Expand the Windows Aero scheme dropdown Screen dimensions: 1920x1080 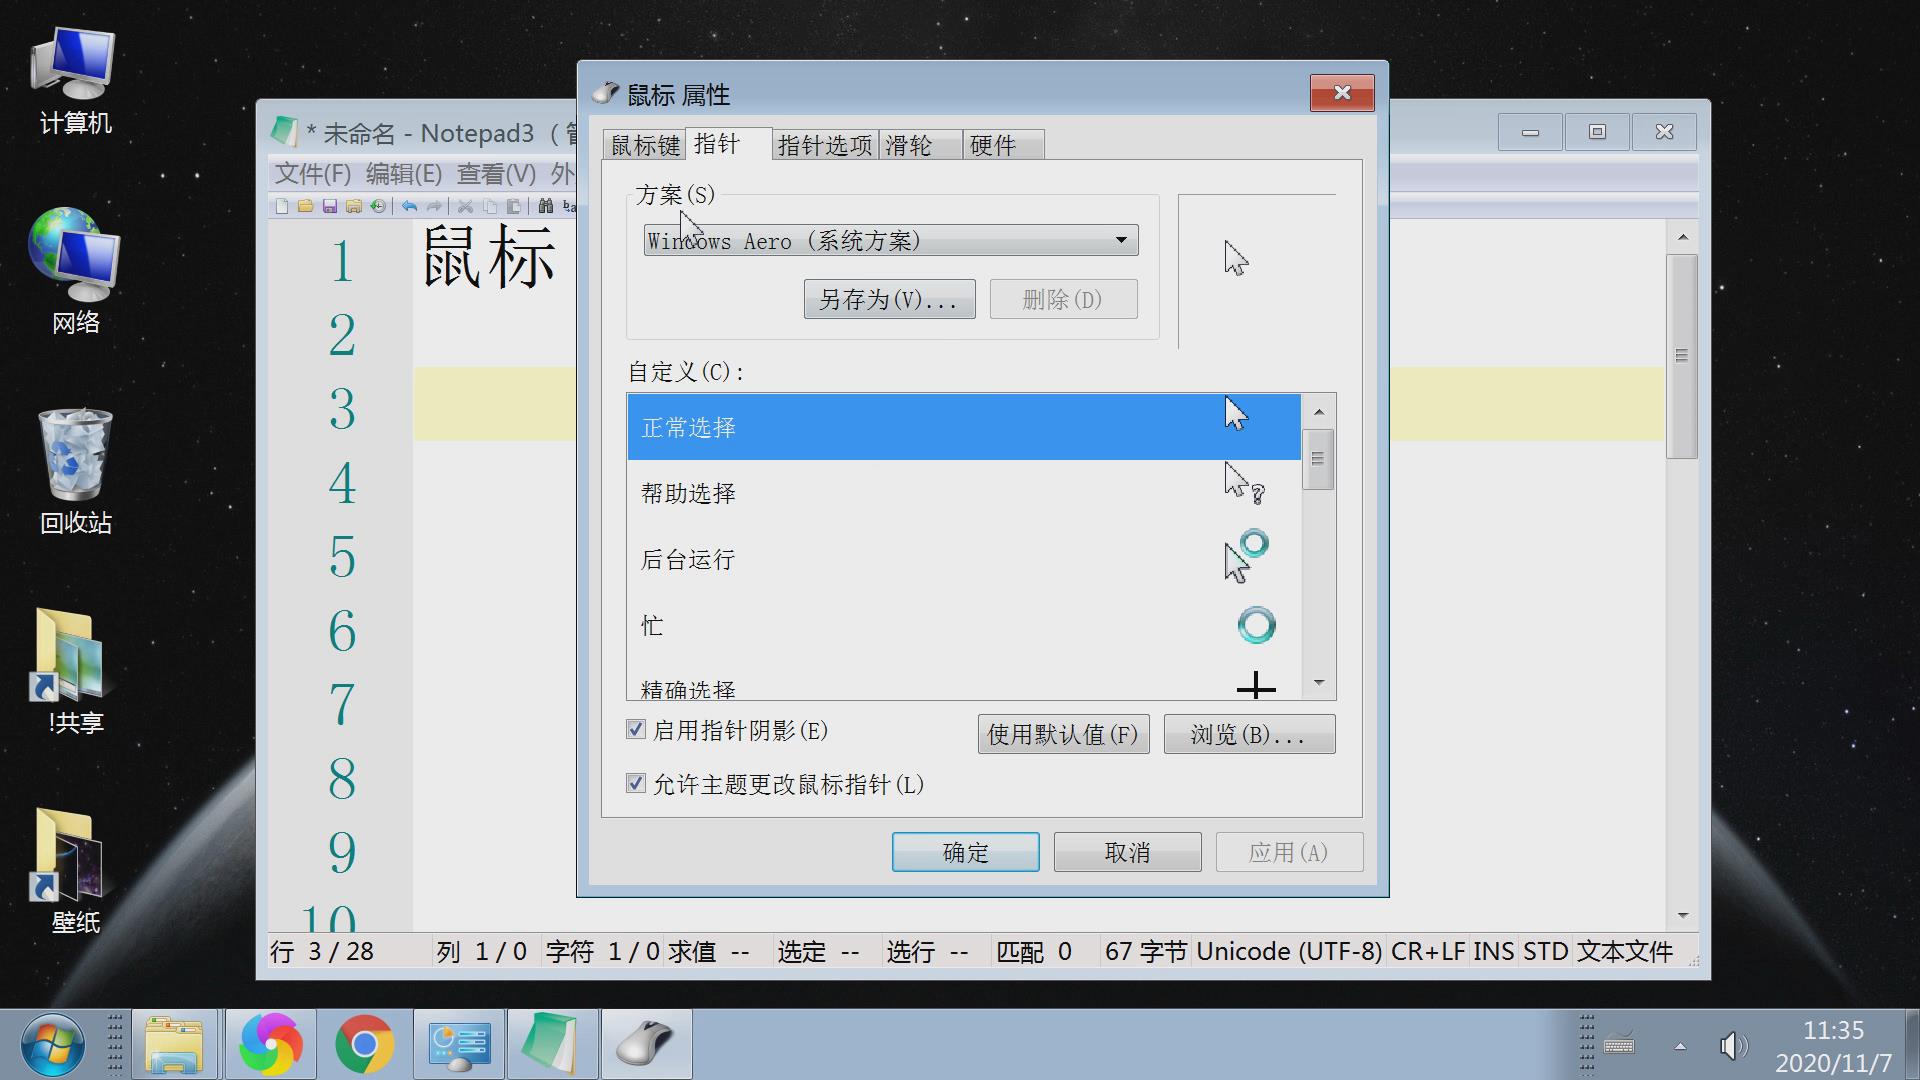(x=1121, y=240)
